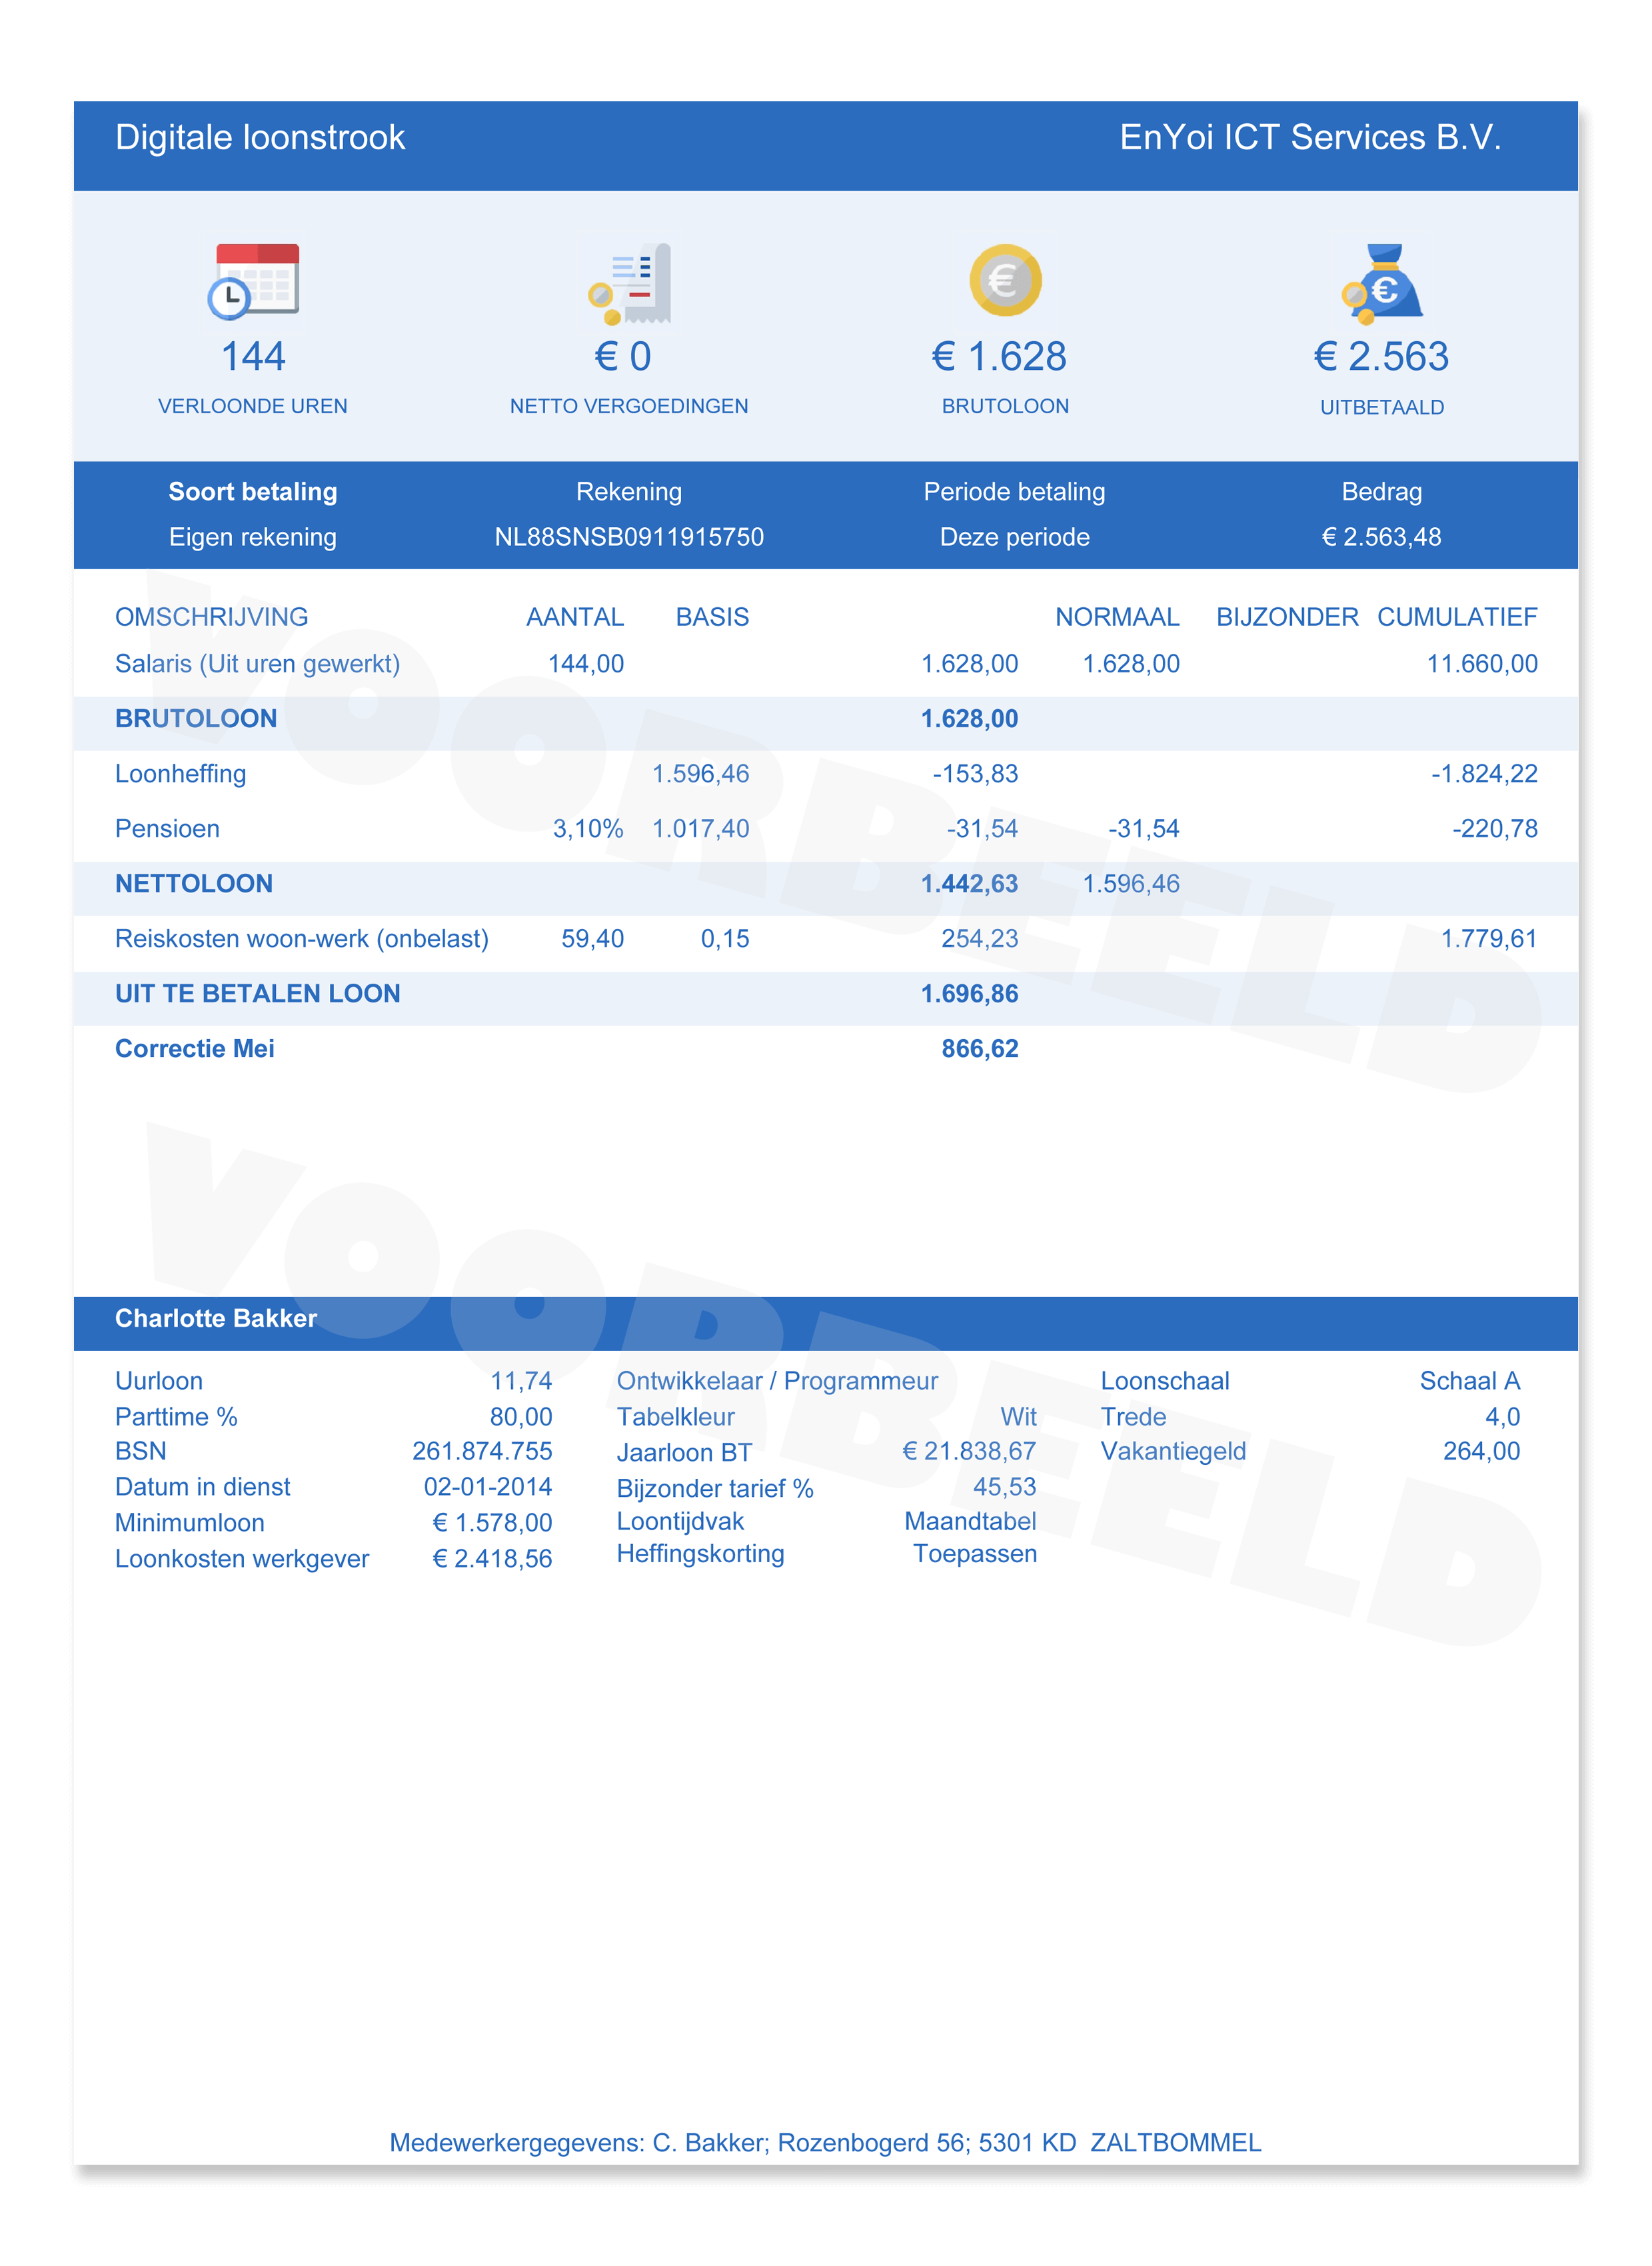Click the 'Pensioen' row label
The height and width of the screenshot is (2266, 1652).
point(167,828)
